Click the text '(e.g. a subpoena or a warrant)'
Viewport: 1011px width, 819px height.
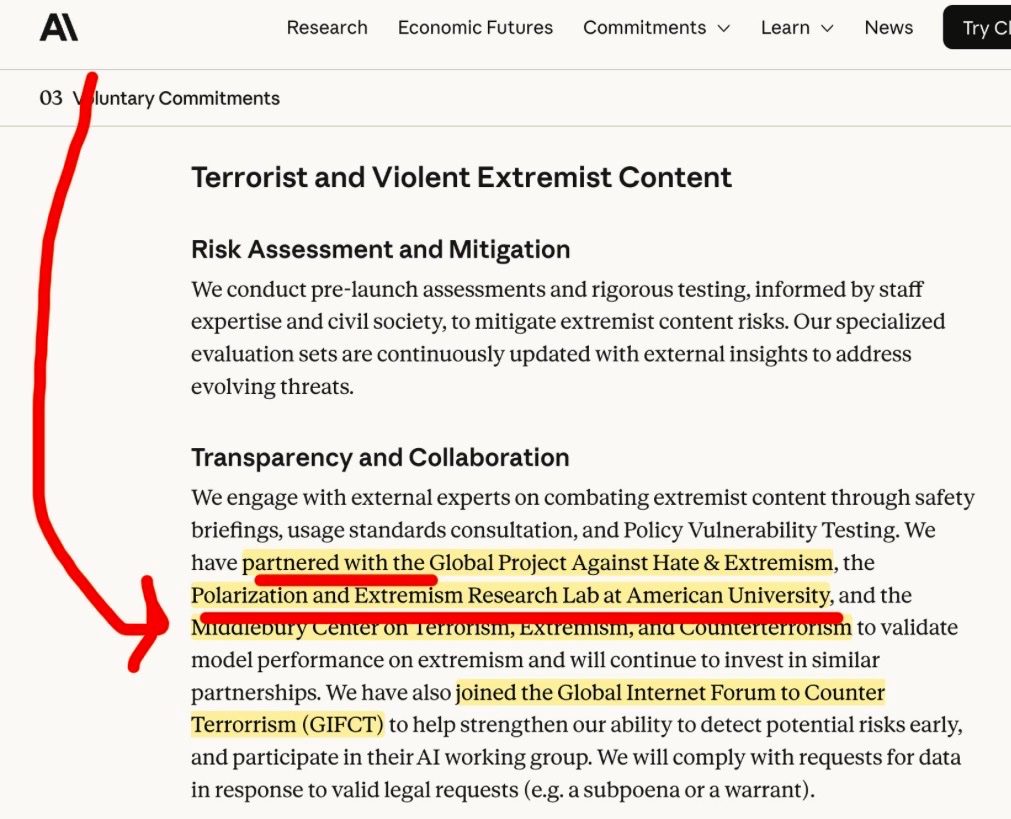coord(666,789)
